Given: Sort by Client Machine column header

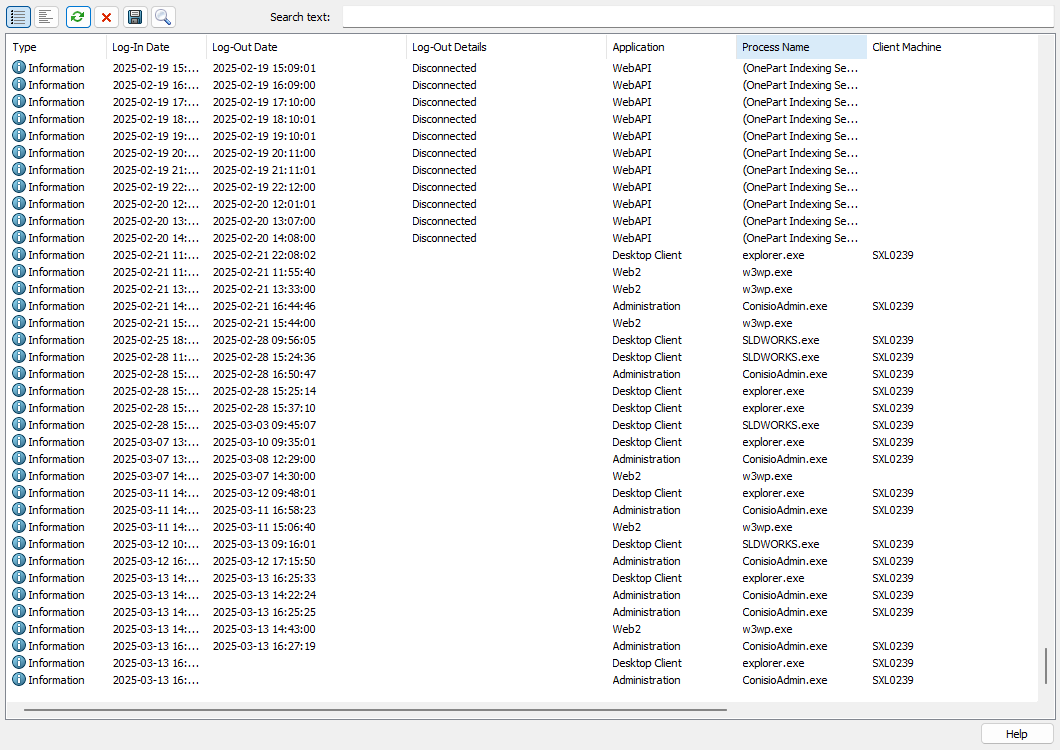Looking at the screenshot, I should click(x=952, y=47).
